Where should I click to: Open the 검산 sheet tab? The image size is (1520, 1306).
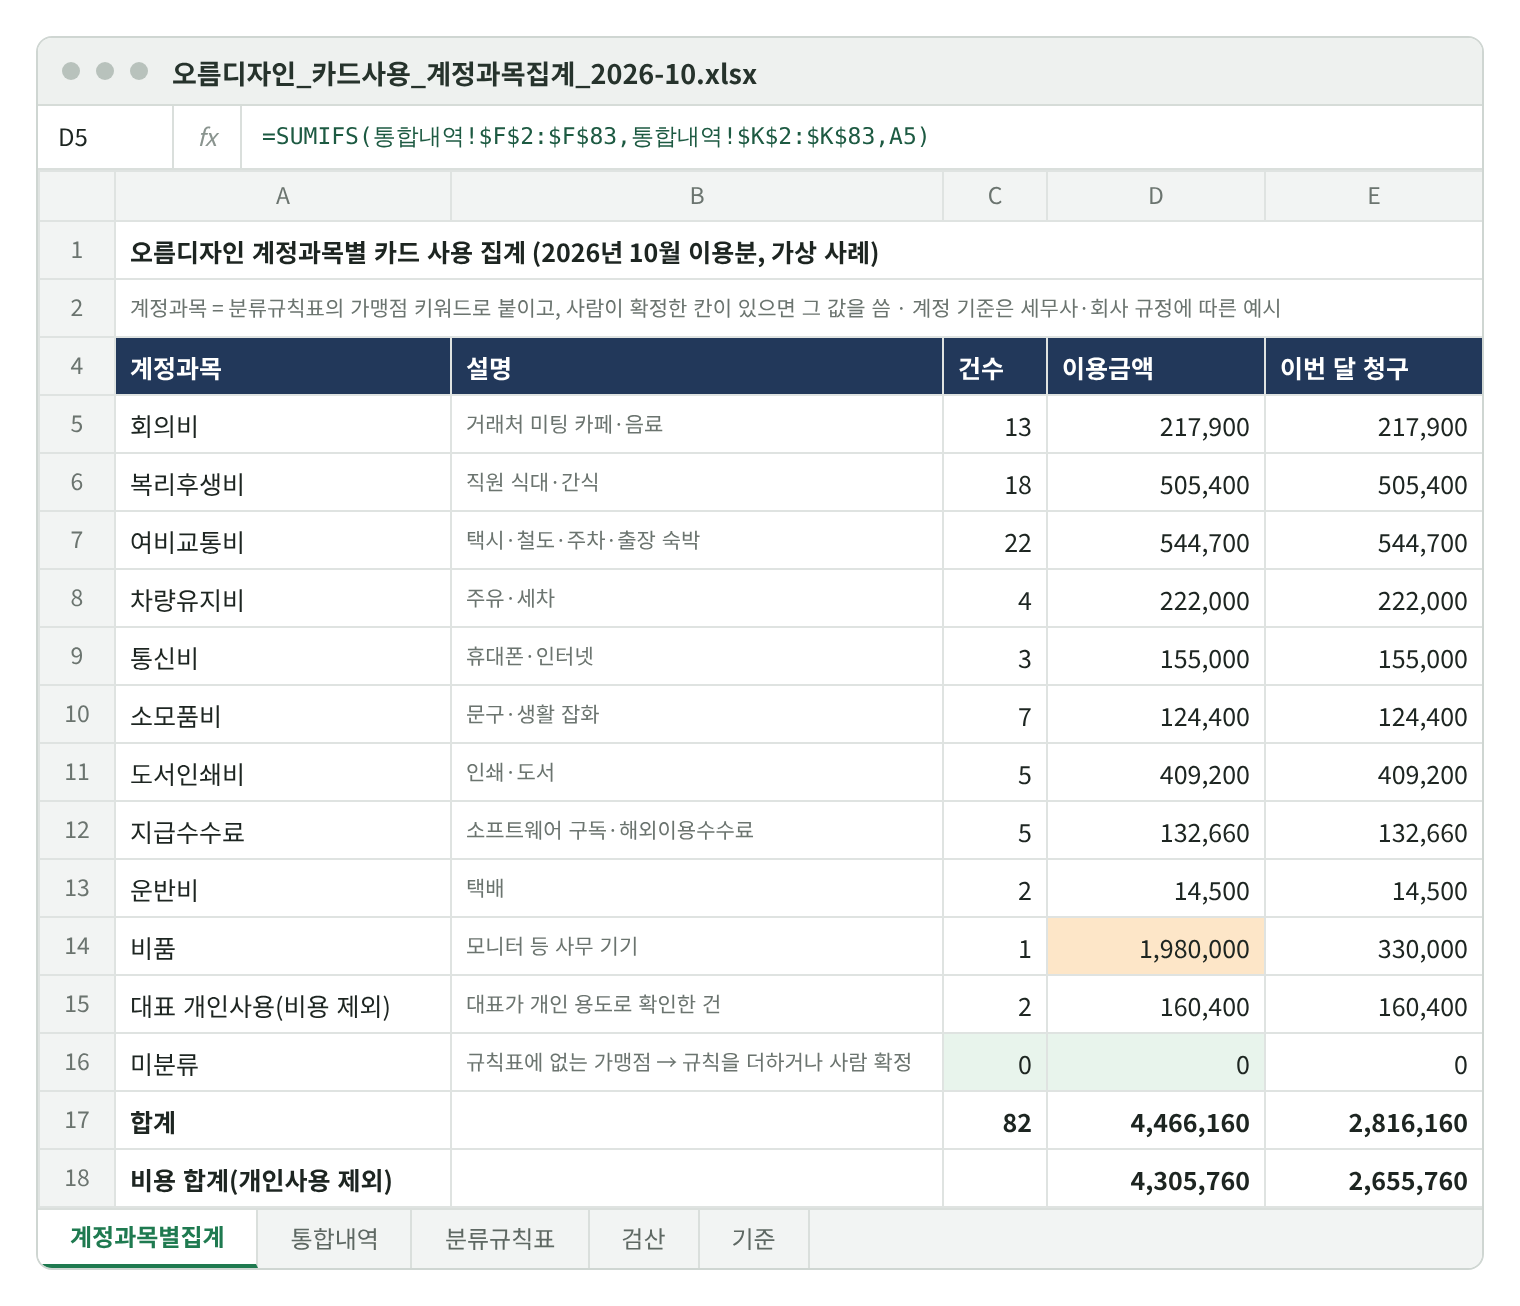coord(644,1239)
